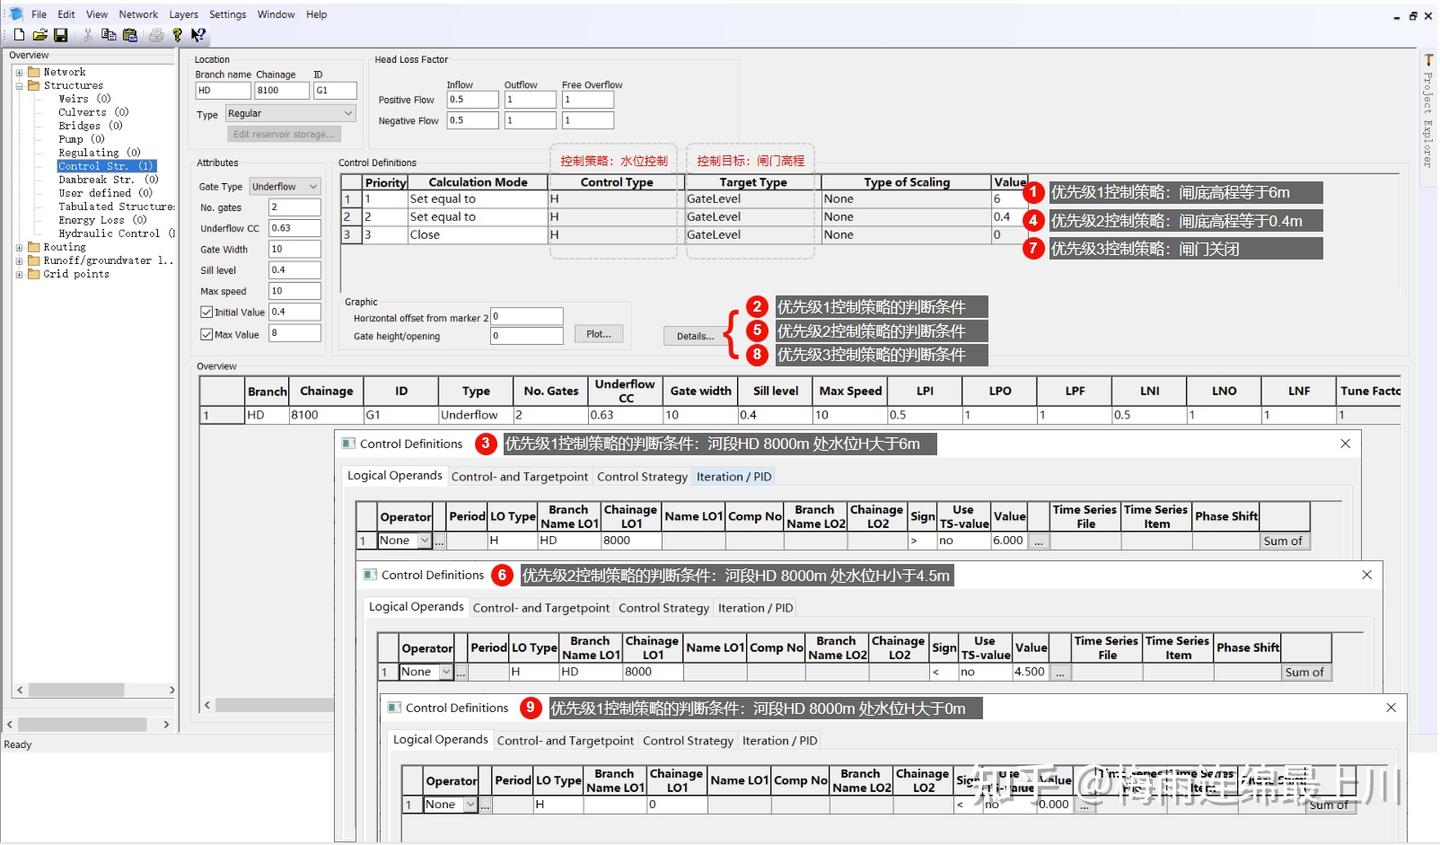Image resolution: width=1440 pixels, height=845 pixels.
Task: Open help with the yellow question mark
Action: 178,35
